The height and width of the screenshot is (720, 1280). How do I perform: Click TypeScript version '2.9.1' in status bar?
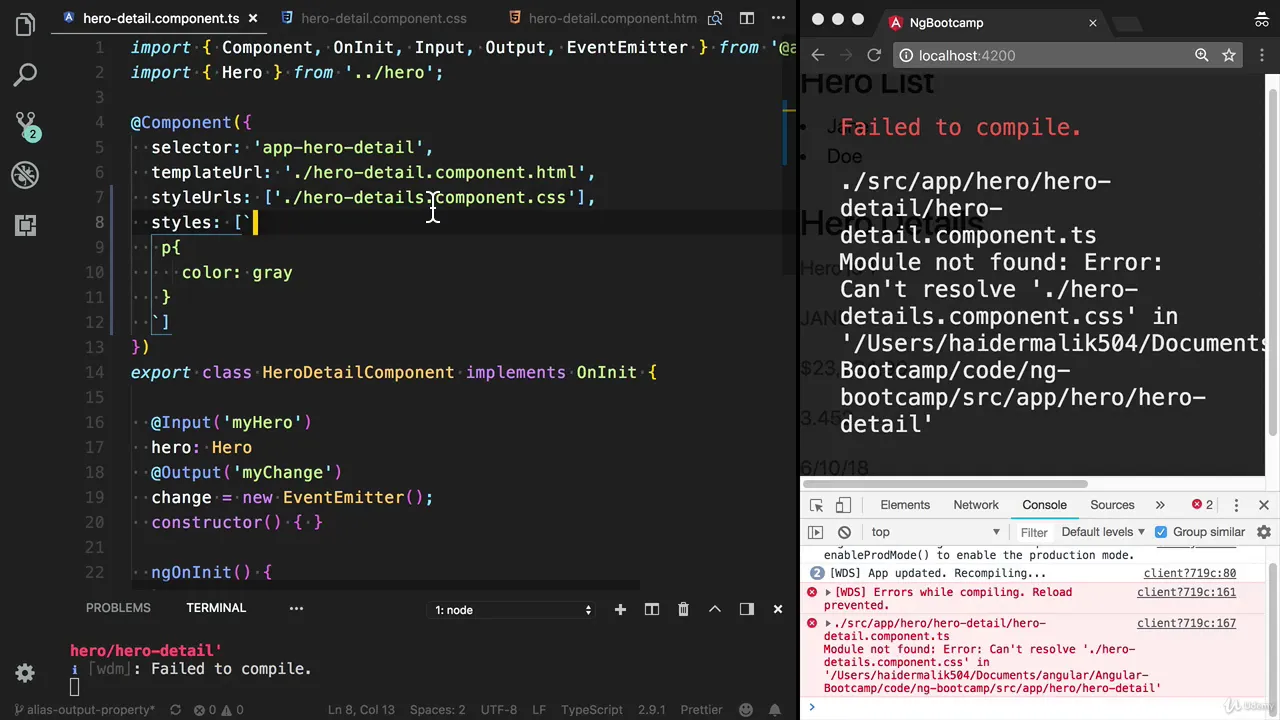click(x=652, y=710)
